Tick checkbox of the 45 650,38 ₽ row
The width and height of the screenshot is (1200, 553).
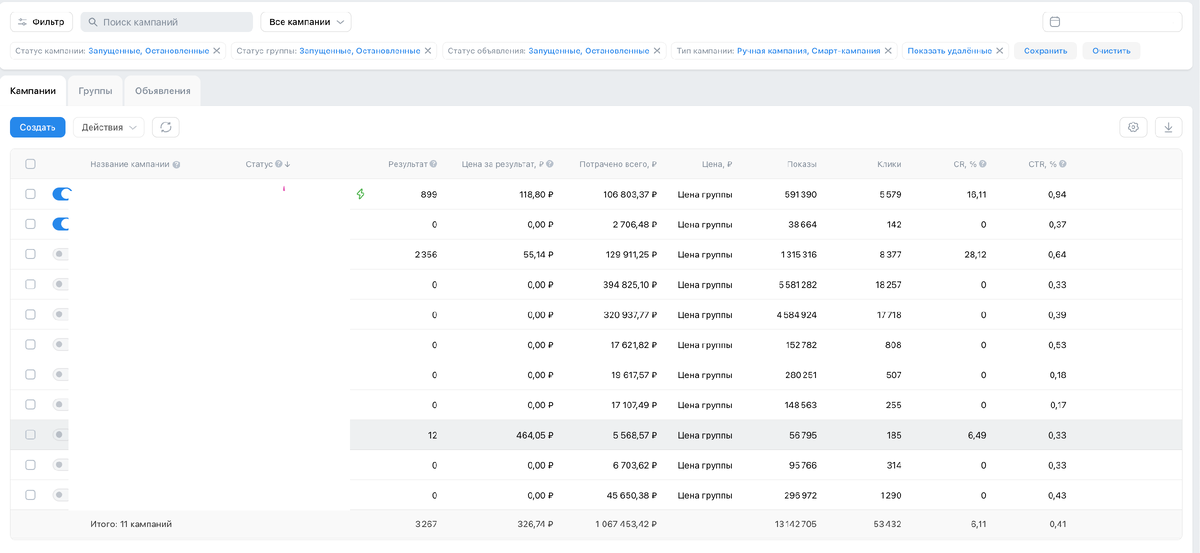pyautogui.click(x=30, y=495)
